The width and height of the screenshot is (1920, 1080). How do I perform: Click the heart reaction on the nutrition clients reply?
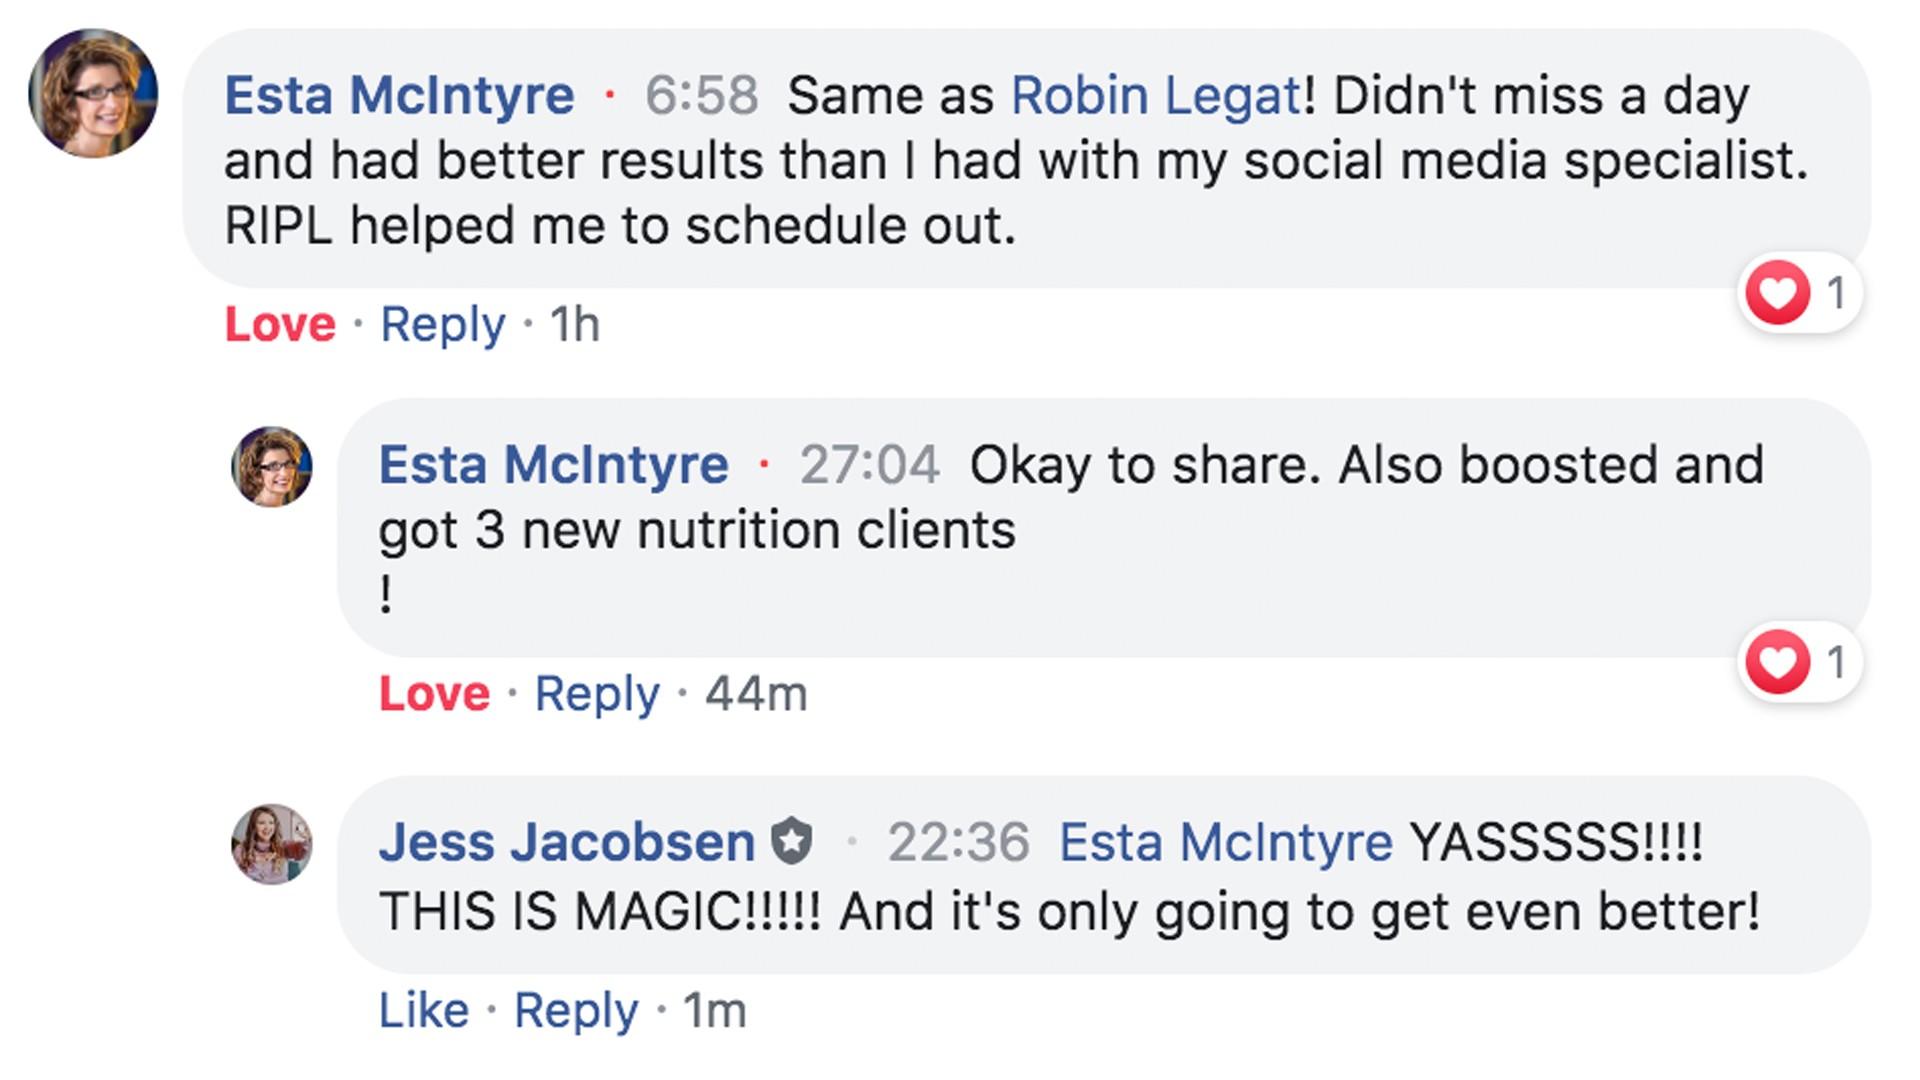(x=1778, y=662)
